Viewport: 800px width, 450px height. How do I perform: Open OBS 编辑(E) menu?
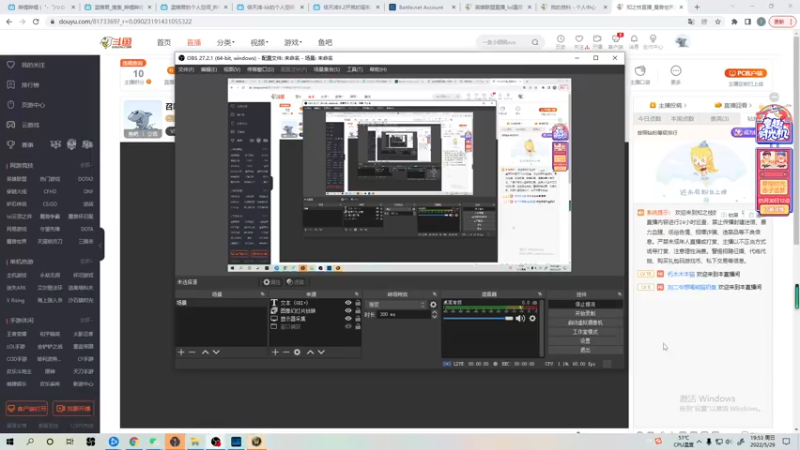click(208, 69)
